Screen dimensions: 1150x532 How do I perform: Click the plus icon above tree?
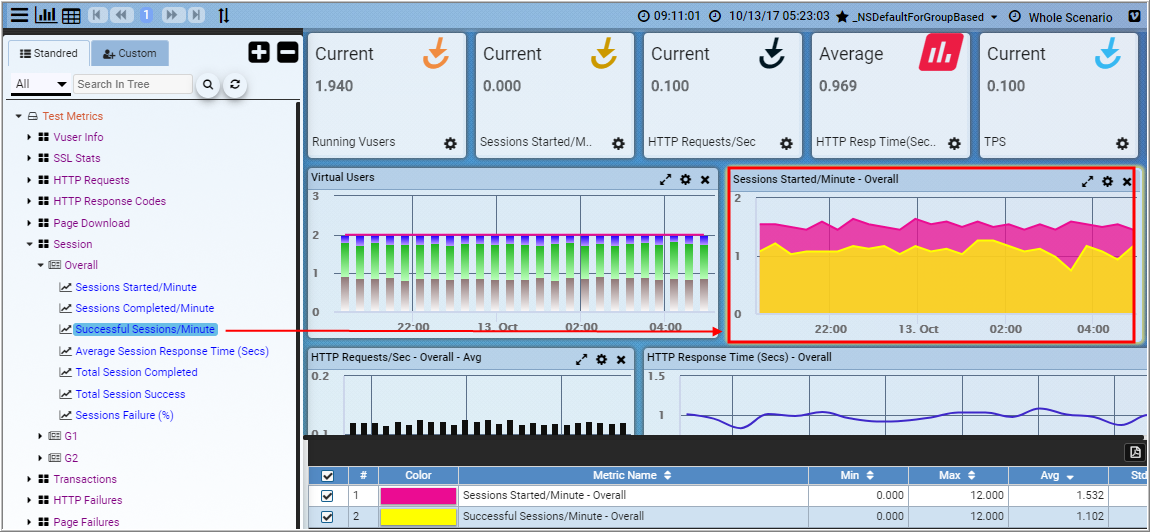(x=259, y=53)
